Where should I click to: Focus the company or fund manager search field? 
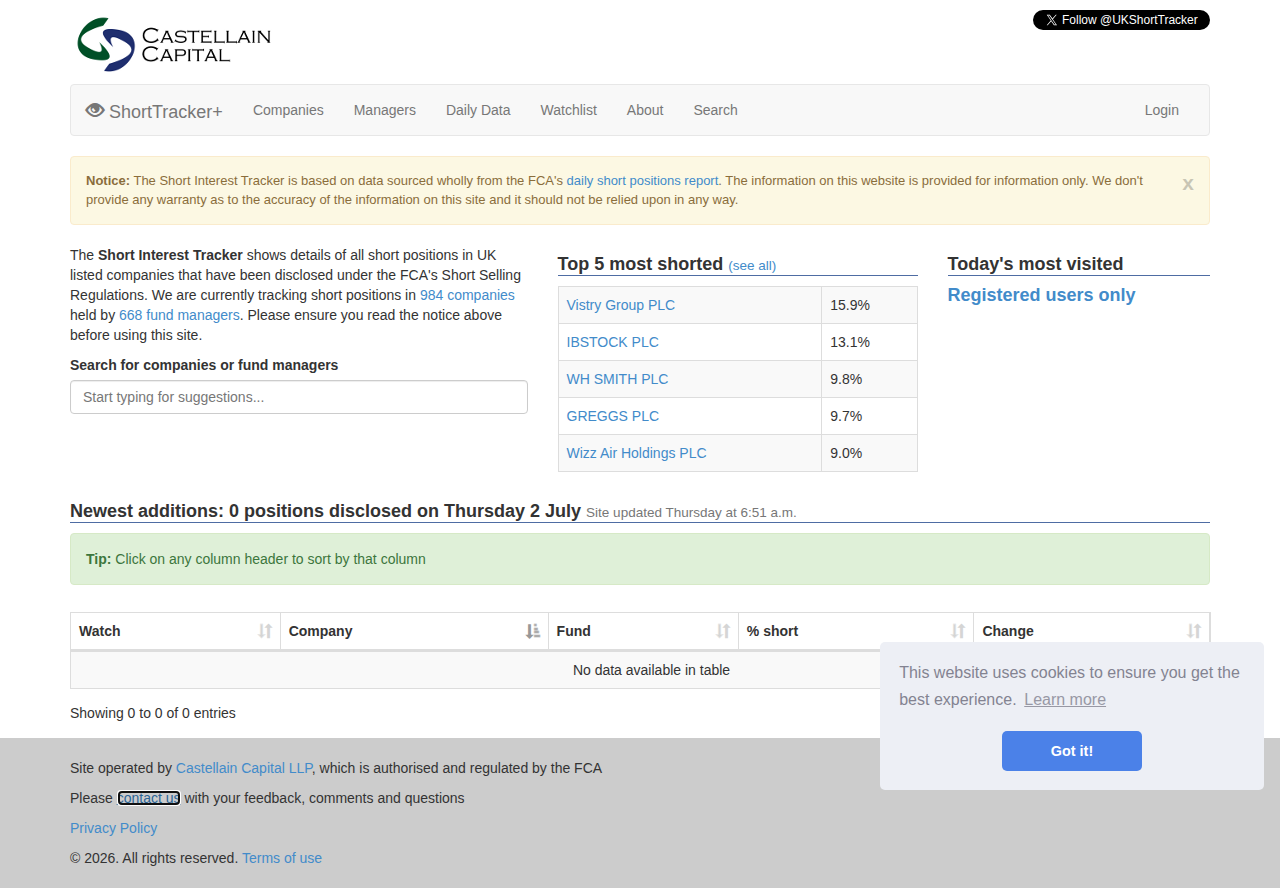click(x=299, y=397)
